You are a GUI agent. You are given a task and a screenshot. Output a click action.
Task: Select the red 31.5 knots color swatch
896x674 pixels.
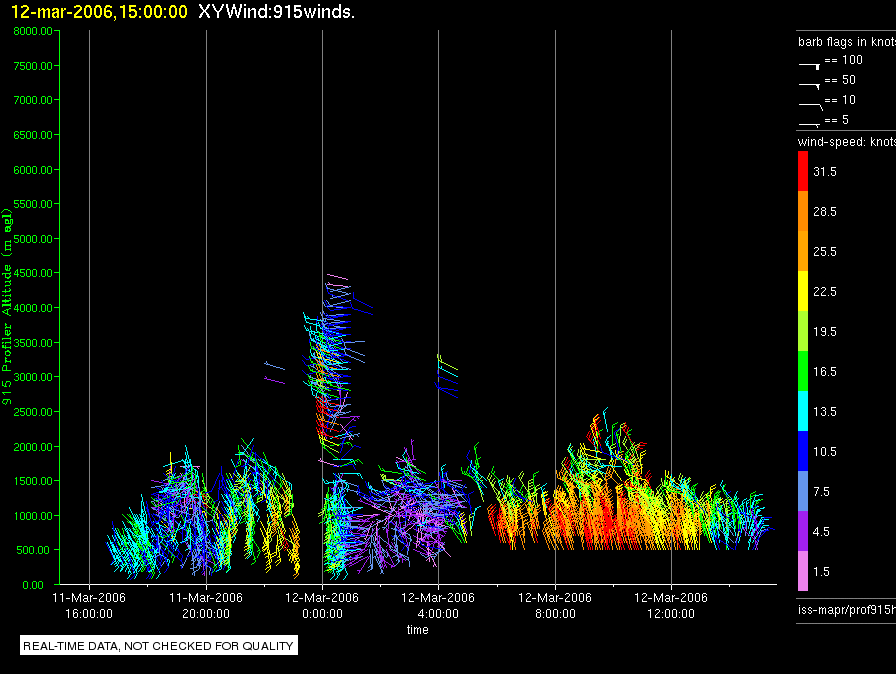coord(803,171)
